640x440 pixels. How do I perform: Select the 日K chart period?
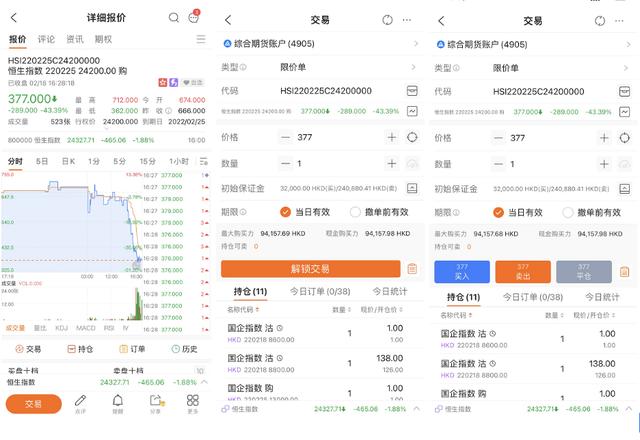coord(68,161)
